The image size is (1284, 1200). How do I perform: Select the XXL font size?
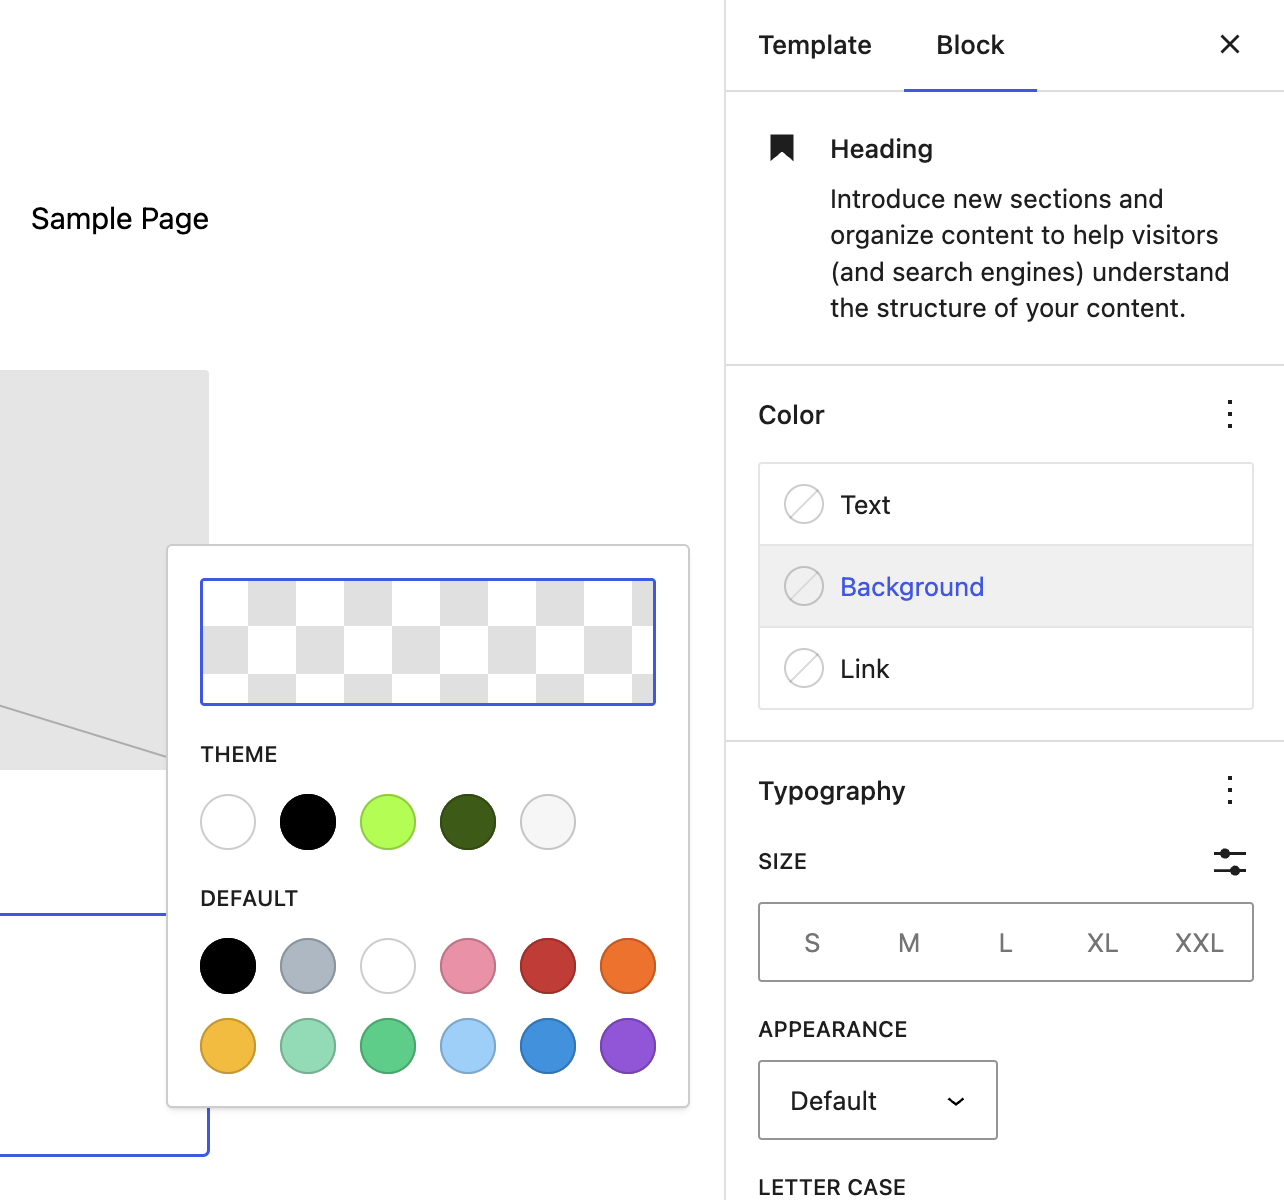(1198, 942)
